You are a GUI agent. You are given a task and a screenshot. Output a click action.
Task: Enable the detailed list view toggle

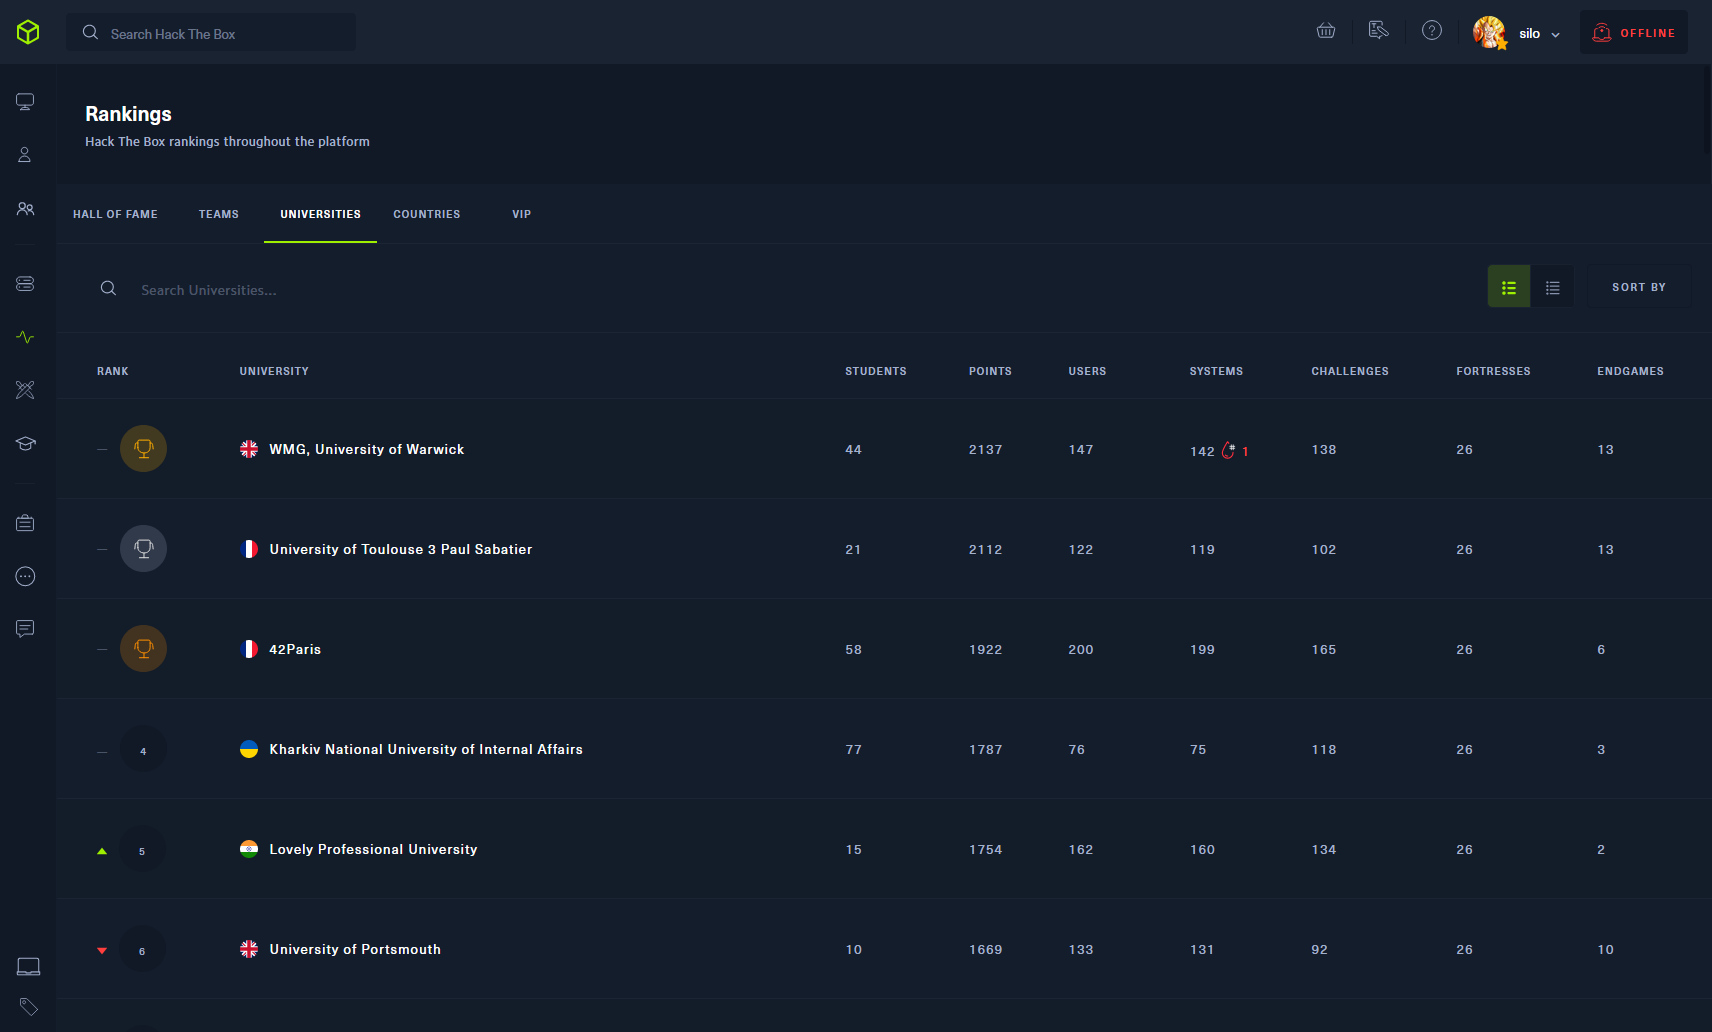(x=1508, y=288)
